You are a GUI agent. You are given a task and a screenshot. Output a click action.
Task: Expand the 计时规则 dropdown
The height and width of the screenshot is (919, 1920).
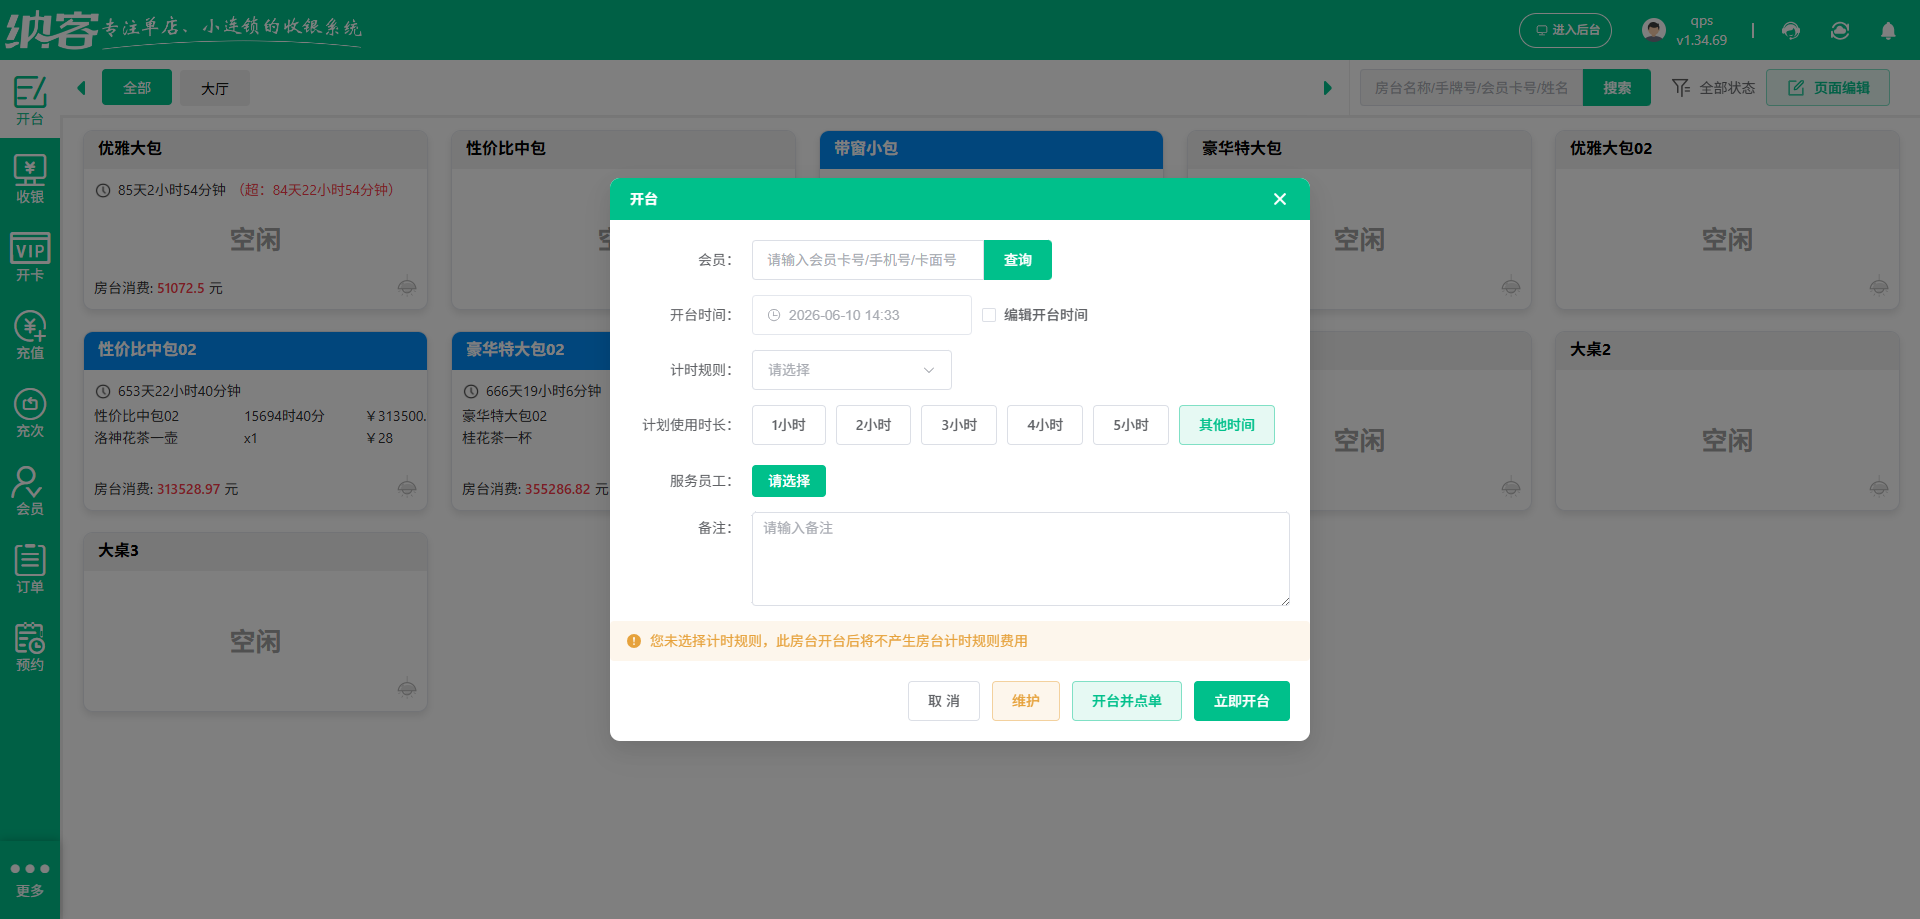tap(852, 370)
